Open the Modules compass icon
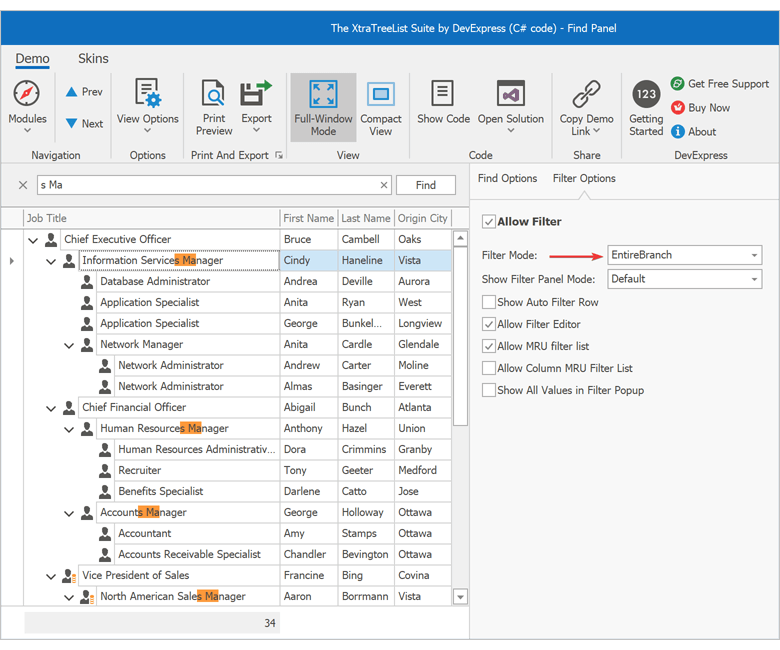The width and height of the screenshot is (780, 650). tap(27, 95)
